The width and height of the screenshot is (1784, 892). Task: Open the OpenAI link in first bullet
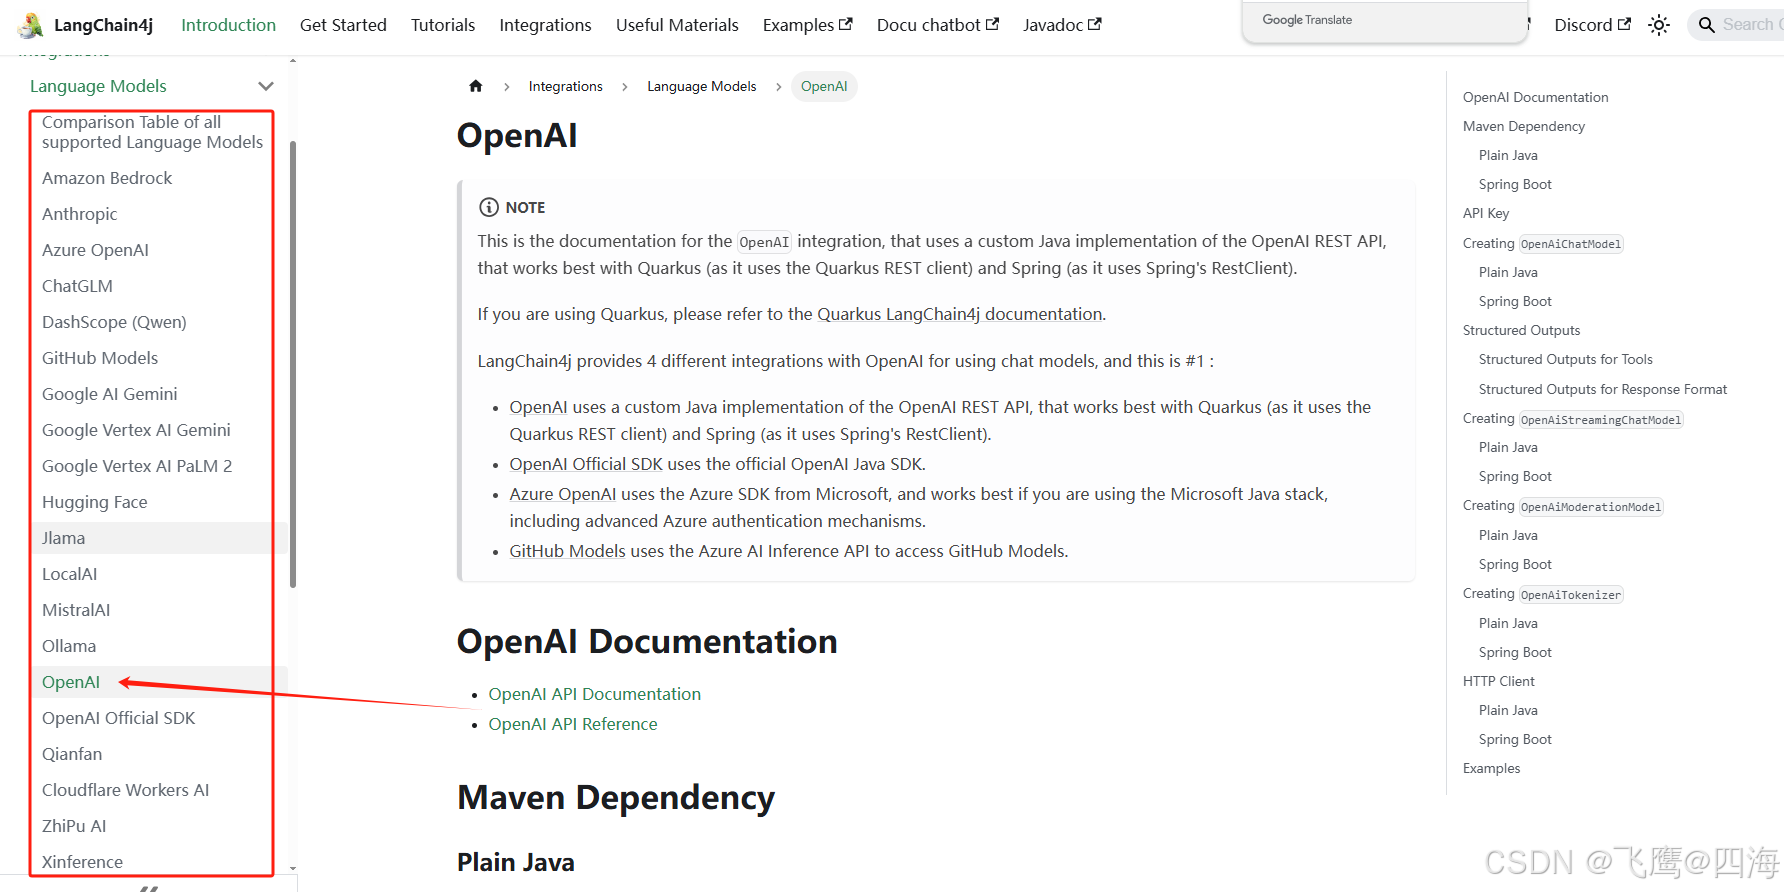(538, 407)
